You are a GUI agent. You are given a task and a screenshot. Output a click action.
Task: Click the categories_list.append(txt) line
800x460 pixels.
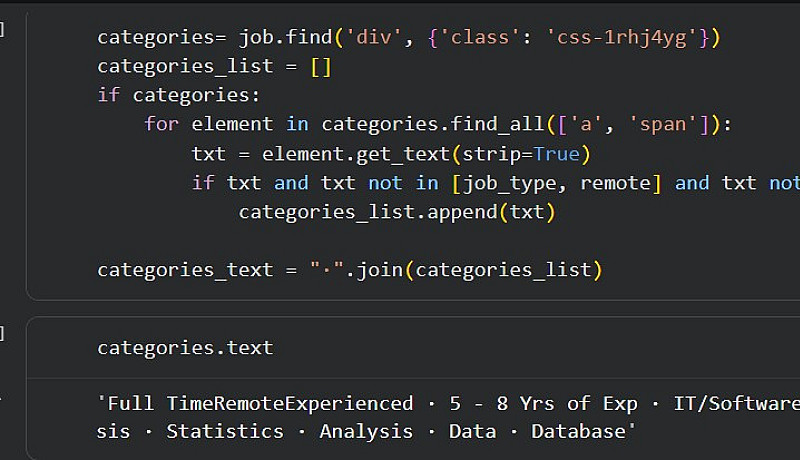pos(396,212)
